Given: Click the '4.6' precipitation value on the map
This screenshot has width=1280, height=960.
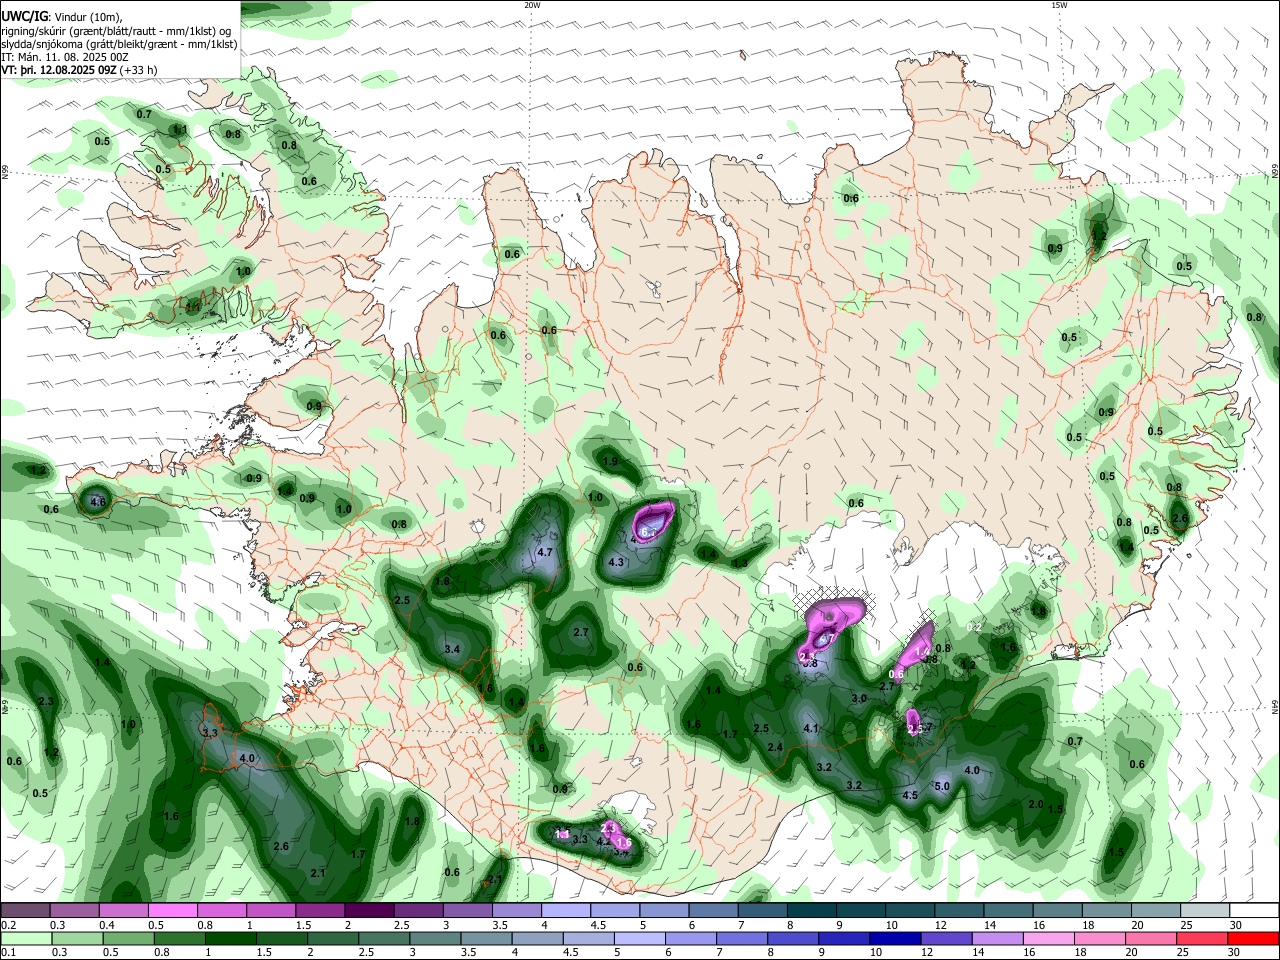Looking at the screenshot, I should (x=97, y=502).
